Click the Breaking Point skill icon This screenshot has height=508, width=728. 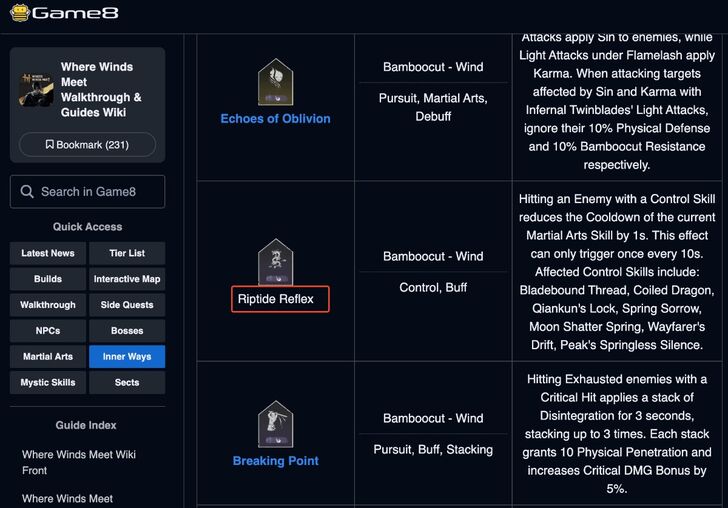click(275, 424)
